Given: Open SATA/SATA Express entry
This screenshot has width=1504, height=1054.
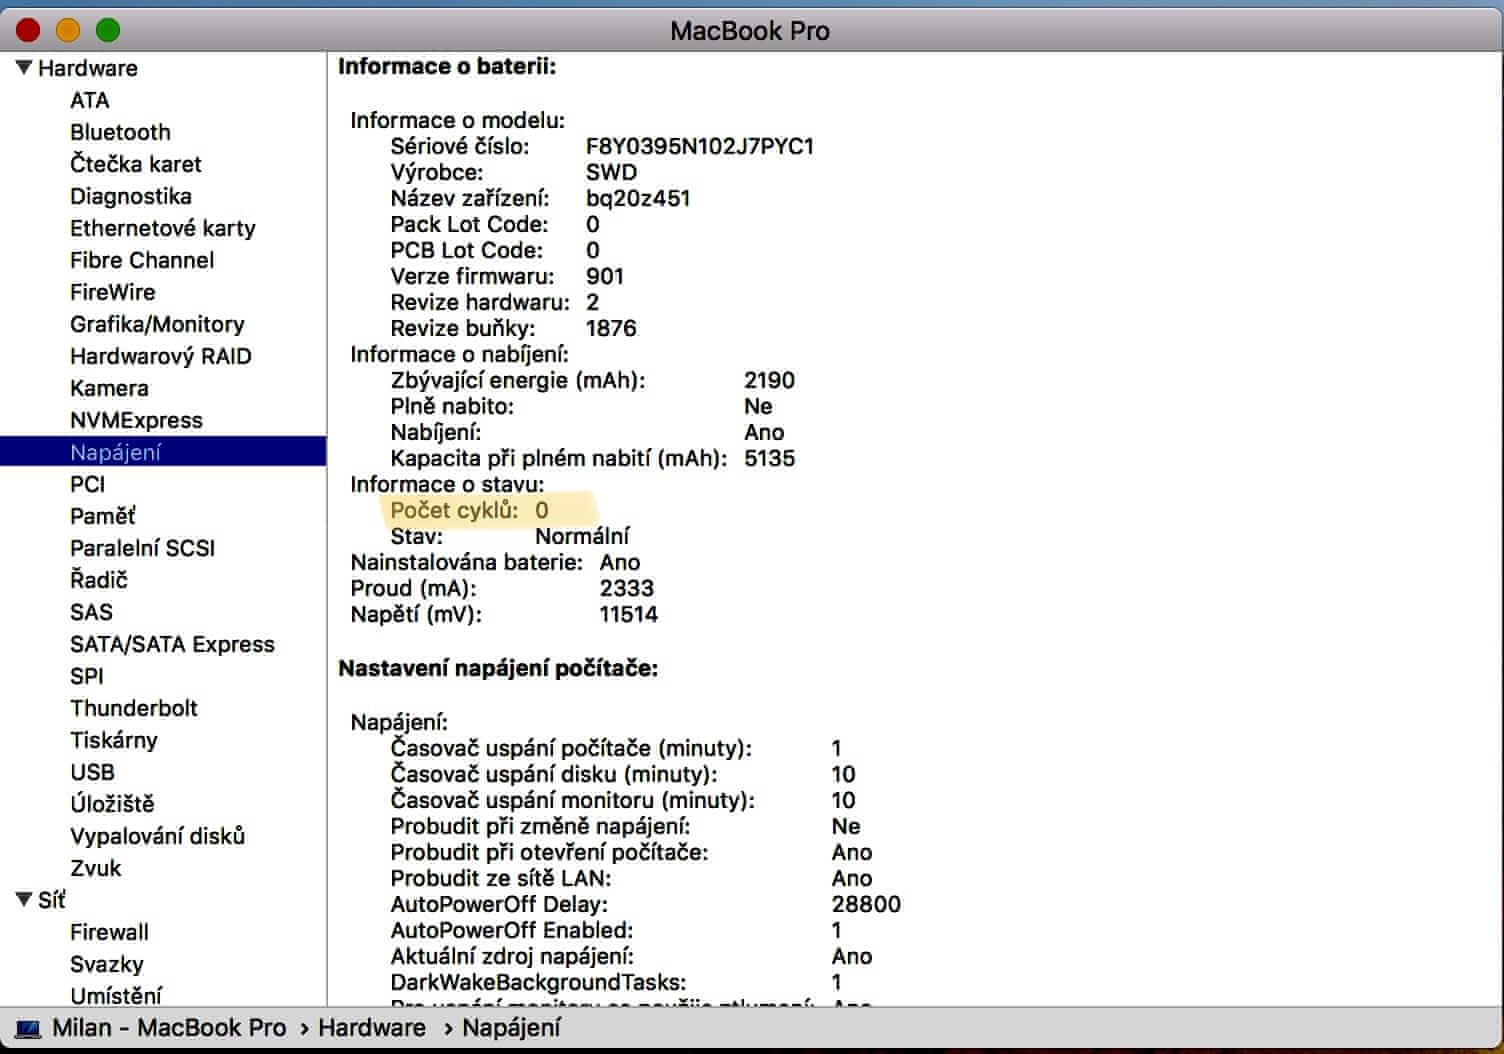Looking at the screenshot, I should (x=172, y=644).
